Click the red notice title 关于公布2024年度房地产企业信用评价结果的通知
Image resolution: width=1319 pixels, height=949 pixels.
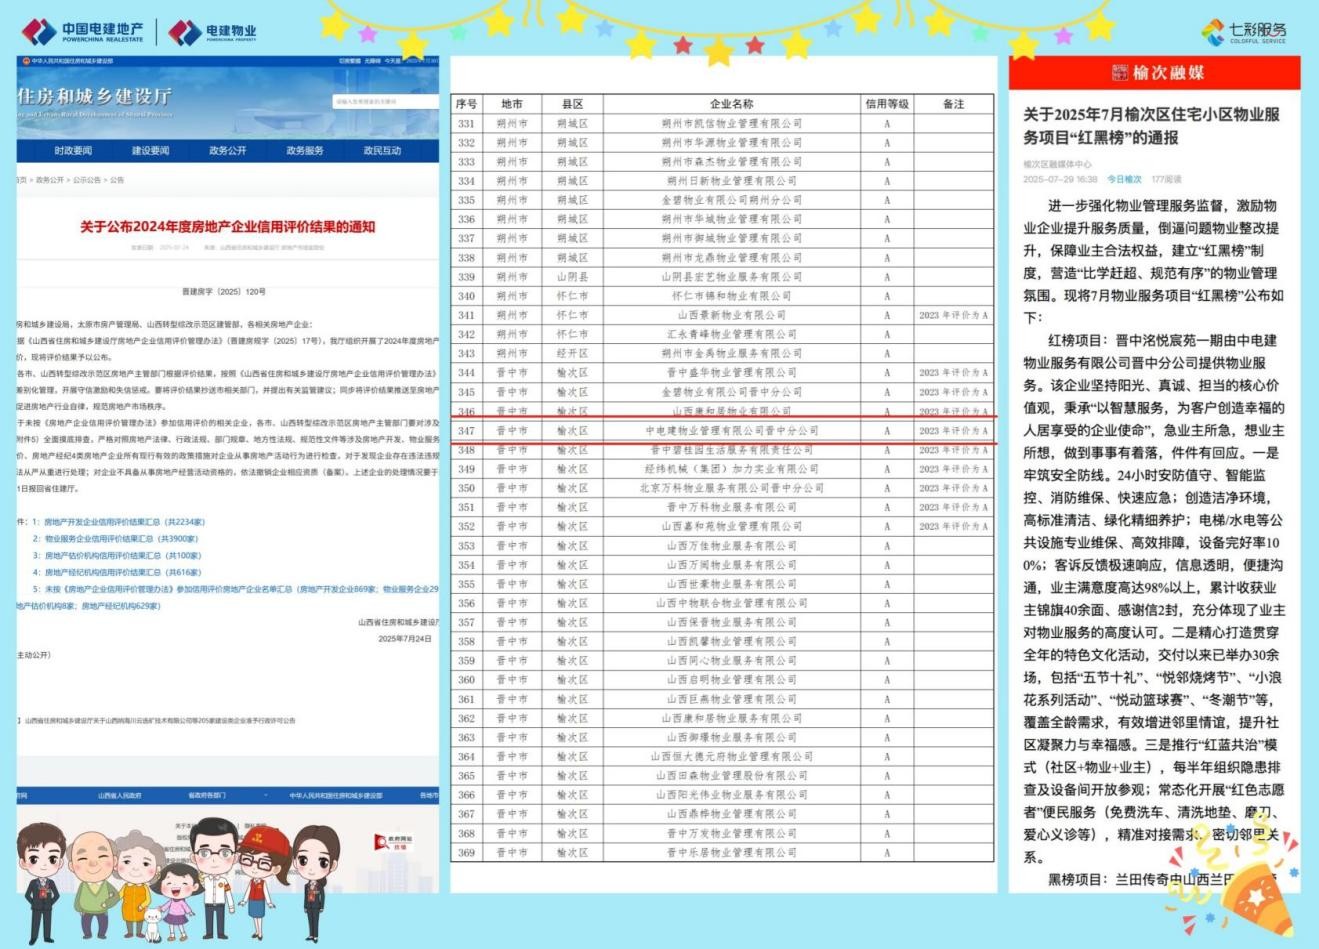click(228, 227)
